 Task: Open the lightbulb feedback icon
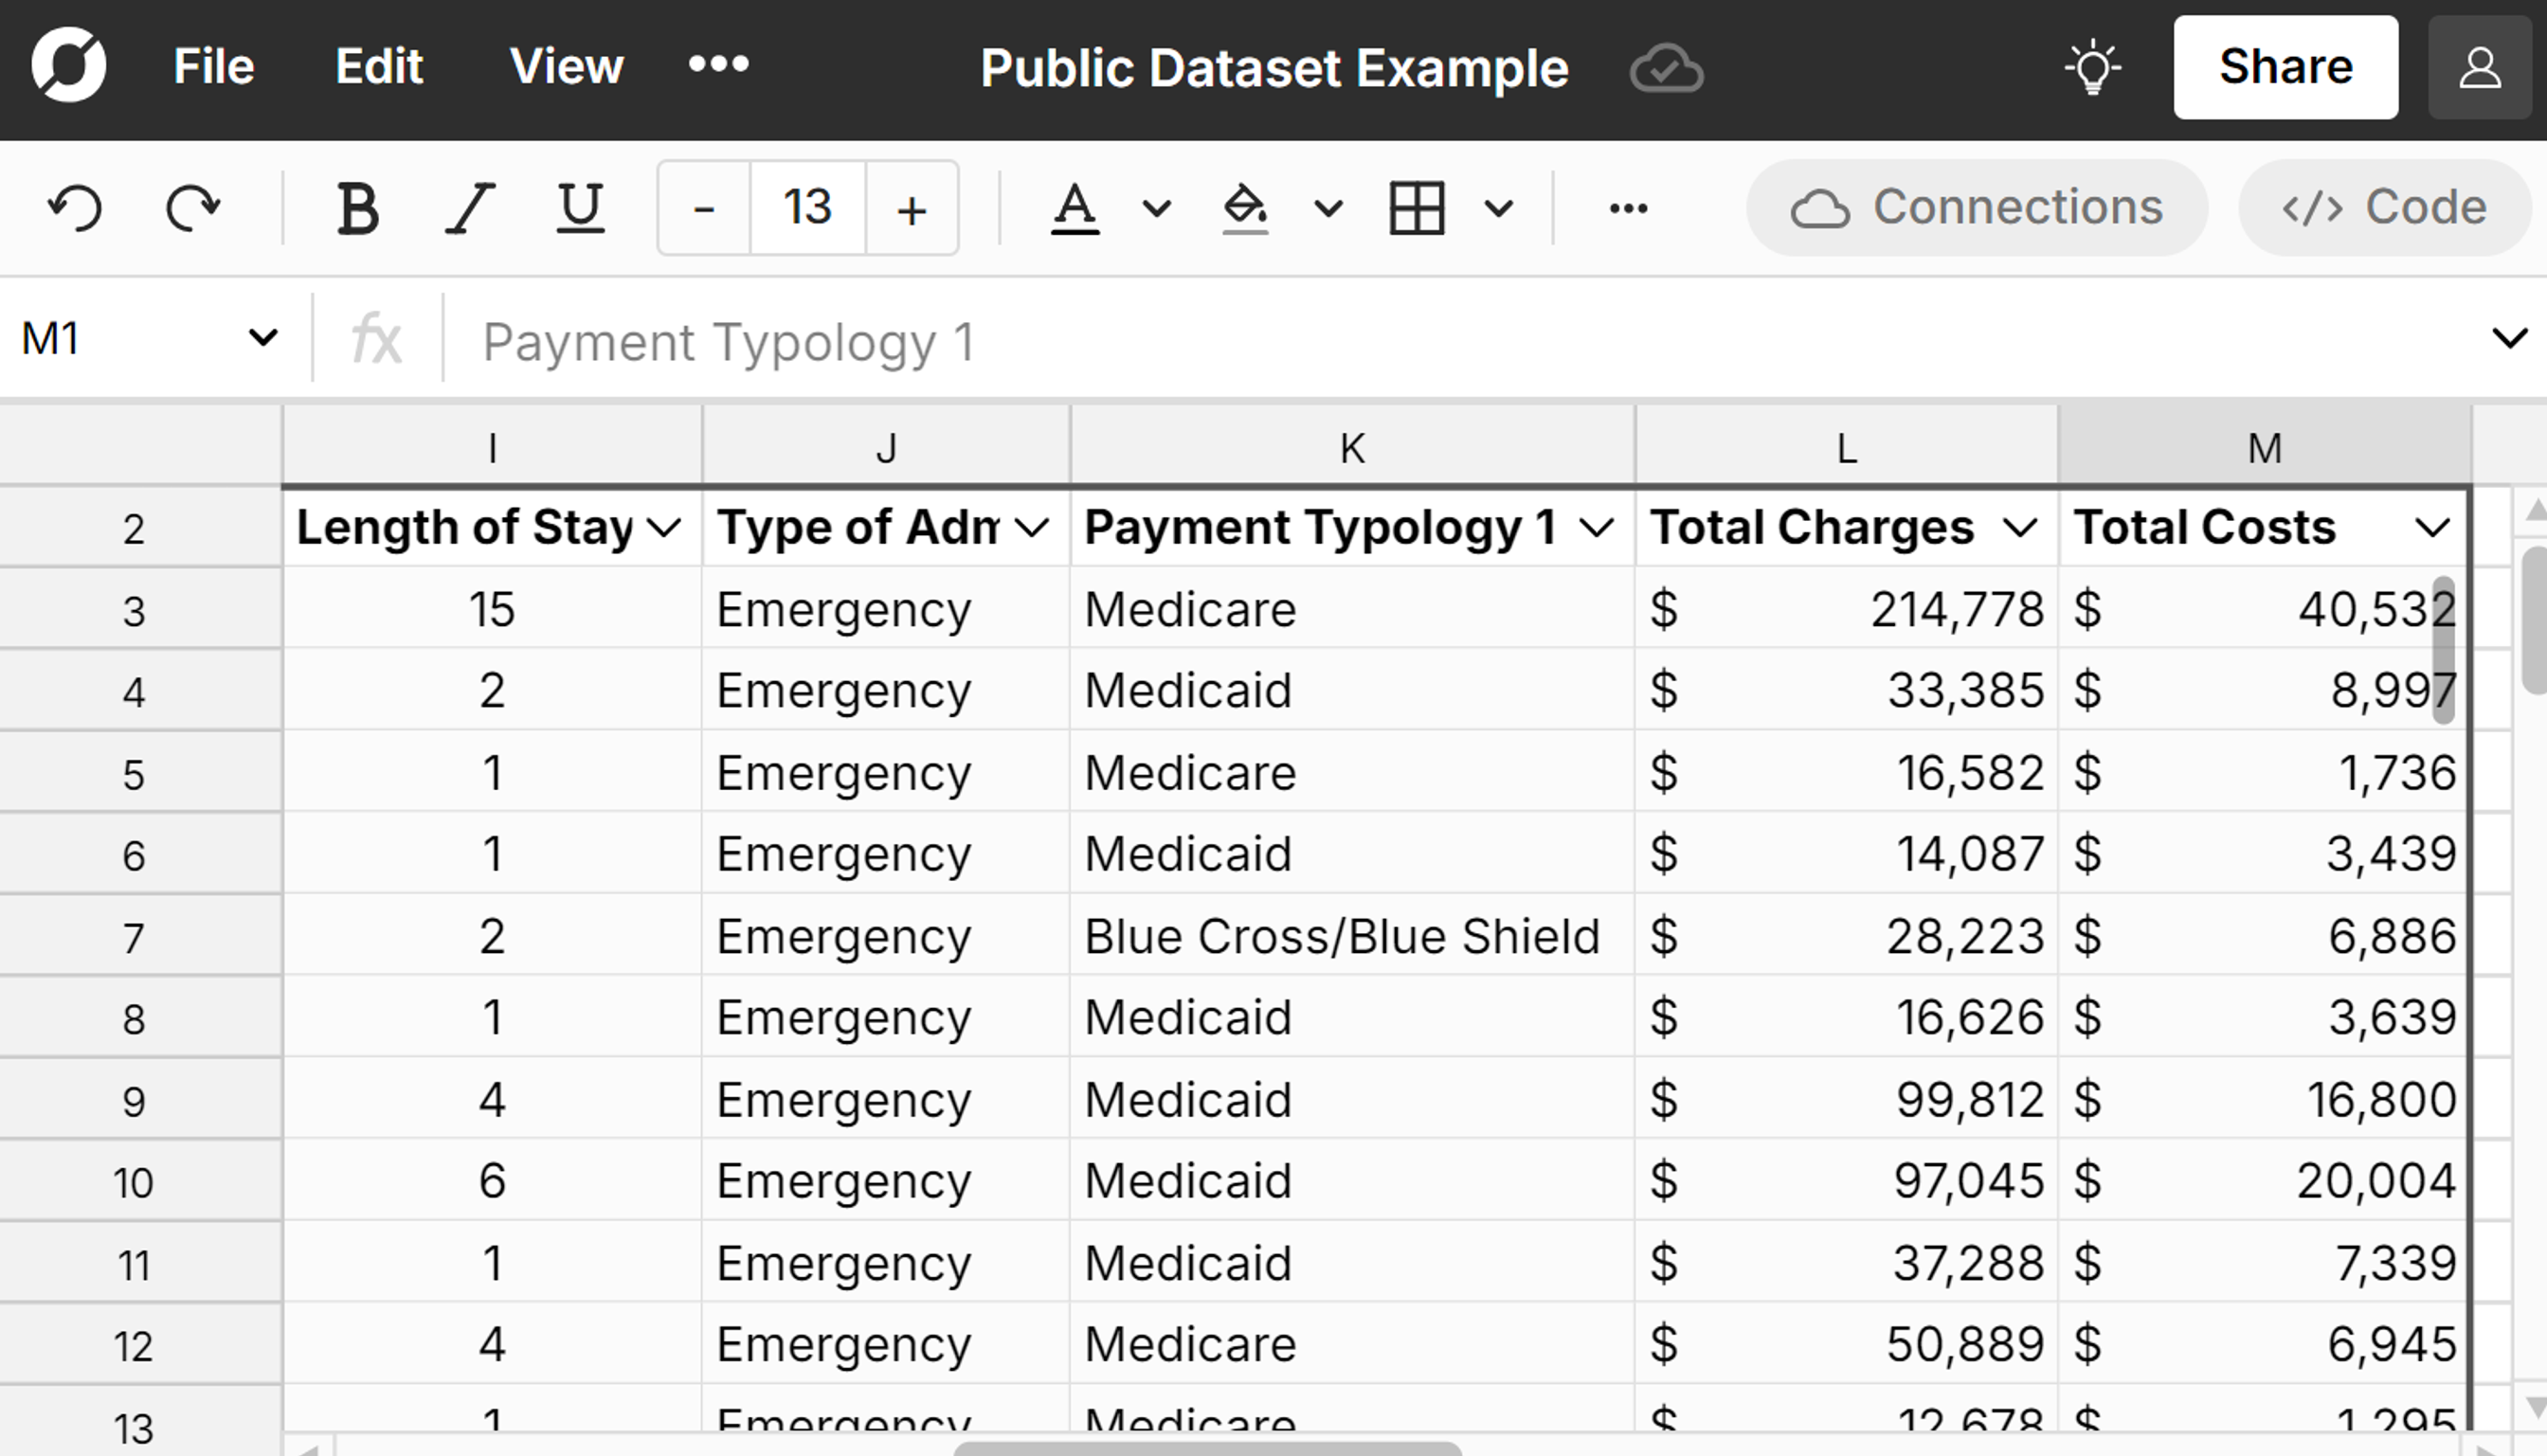point(2093,68)
